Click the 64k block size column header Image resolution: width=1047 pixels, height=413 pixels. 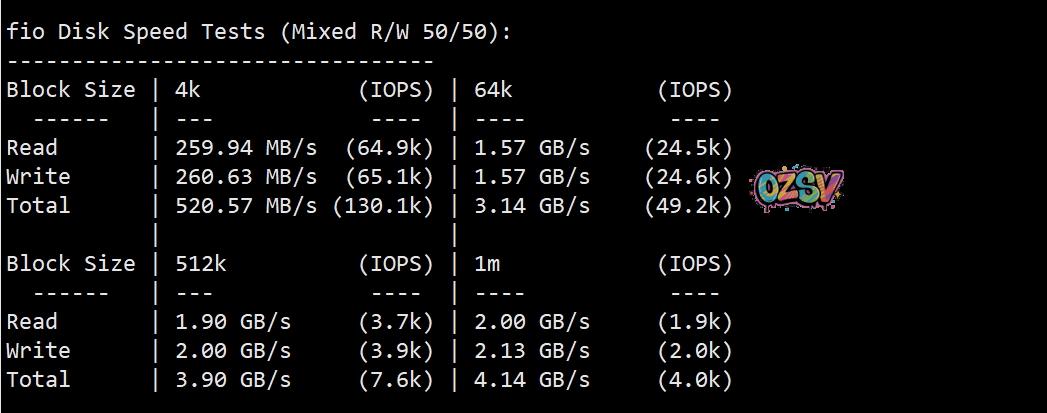coord(494,90)
